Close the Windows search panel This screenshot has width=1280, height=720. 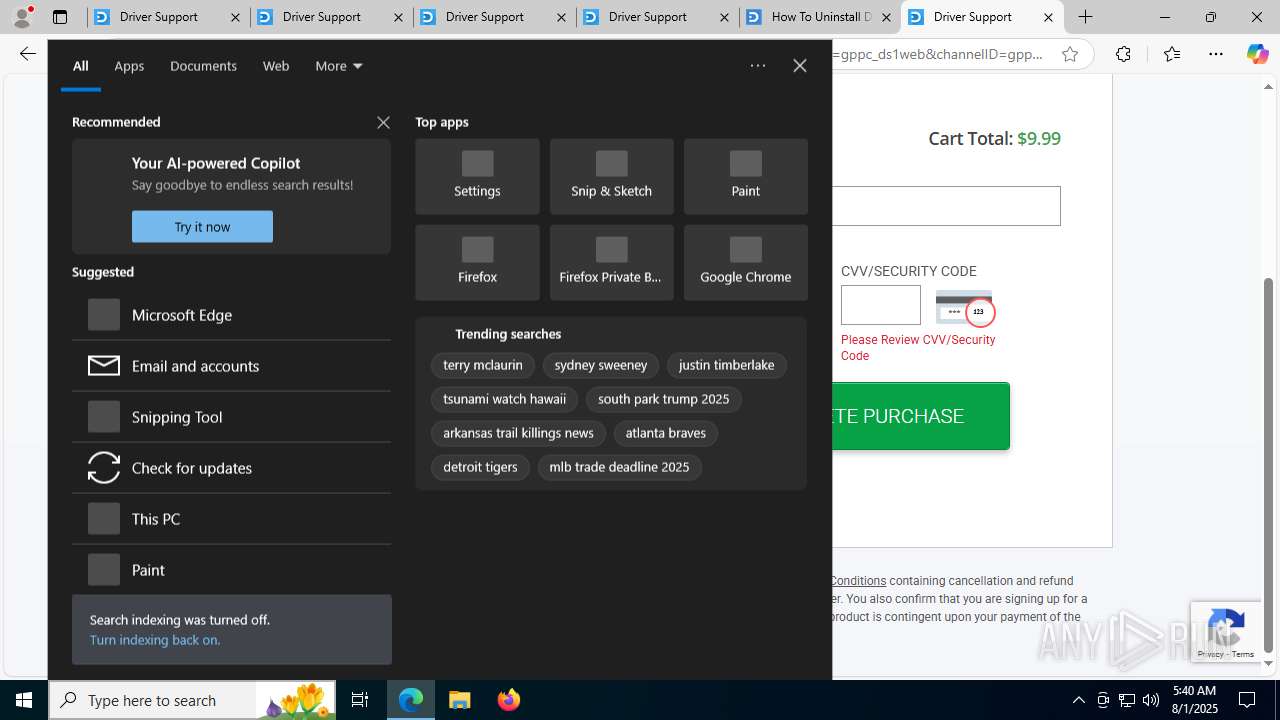coord(800,66)
